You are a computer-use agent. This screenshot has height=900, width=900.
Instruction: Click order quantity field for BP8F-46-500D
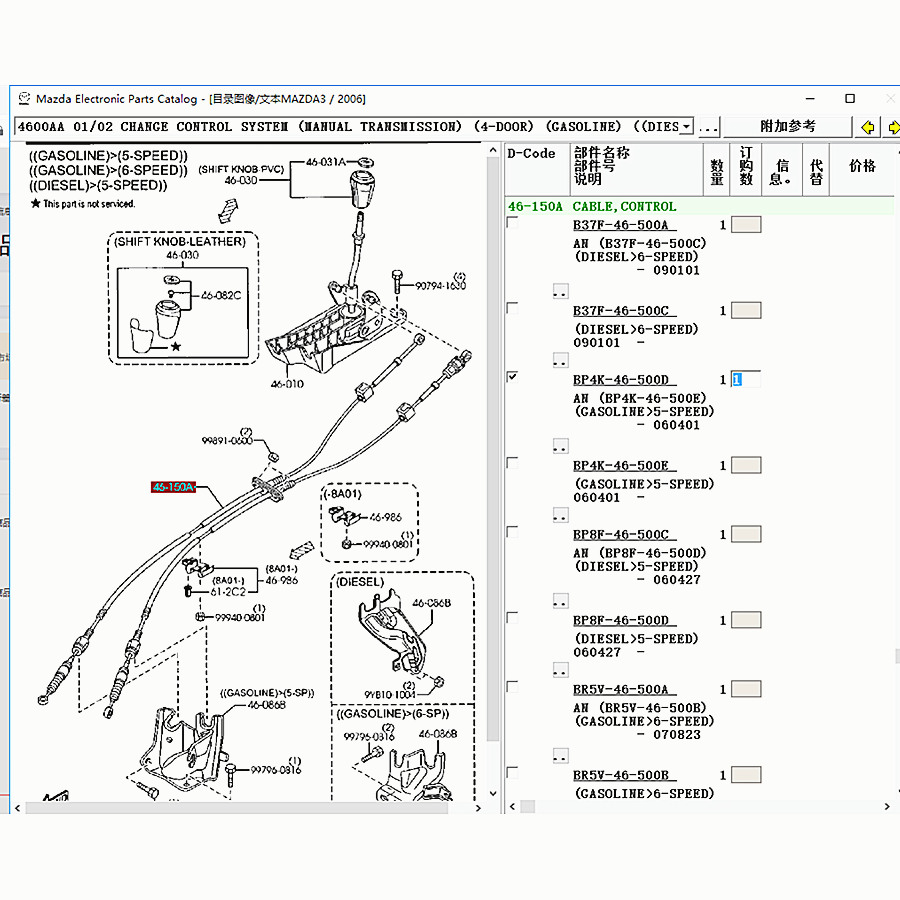point(746,620)
